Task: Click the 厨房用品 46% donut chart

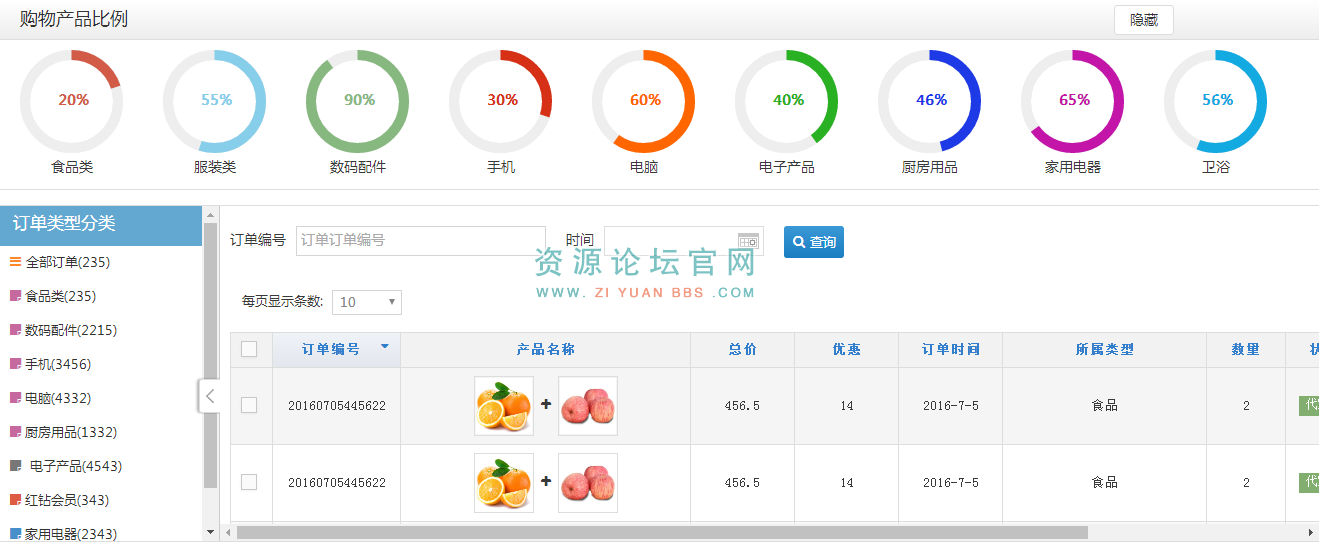Action: tap(930, 101)
